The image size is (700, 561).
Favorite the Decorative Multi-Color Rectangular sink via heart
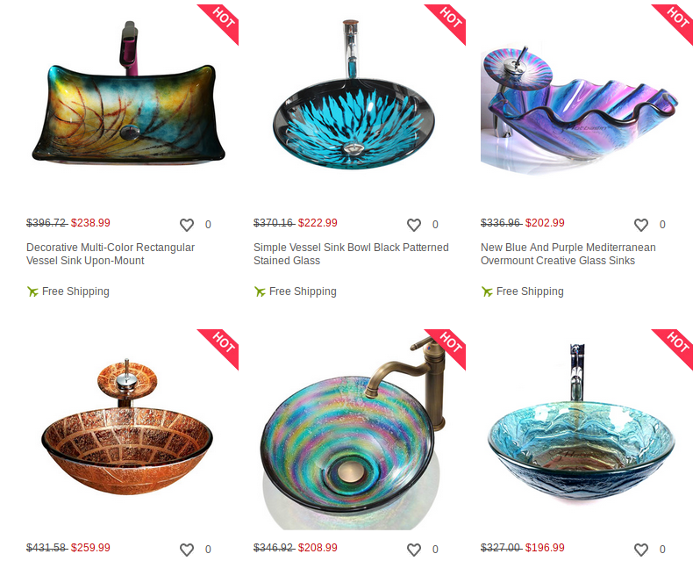click(187, 224)
